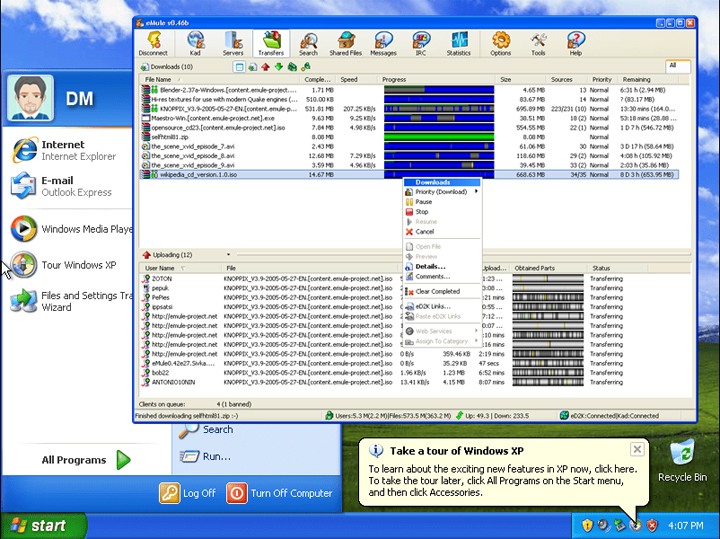Open the Tools toolbar menu
Image resolution: width=720 pixels, height=539 pixels.
click(538, 44)
